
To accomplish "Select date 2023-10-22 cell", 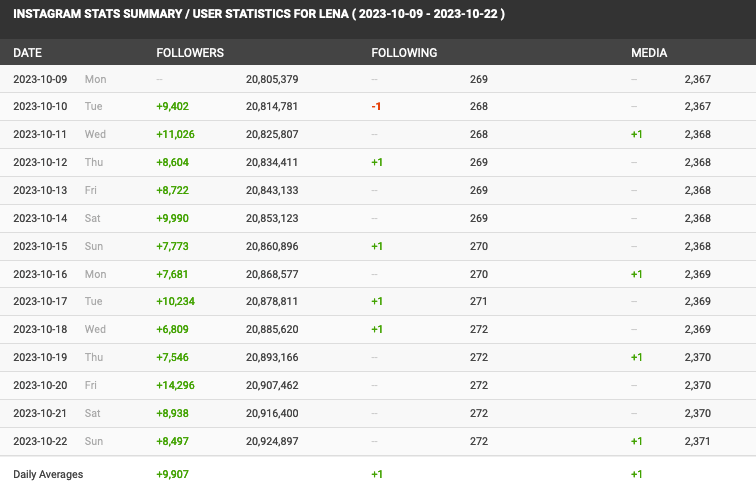I will pos(40,441).
